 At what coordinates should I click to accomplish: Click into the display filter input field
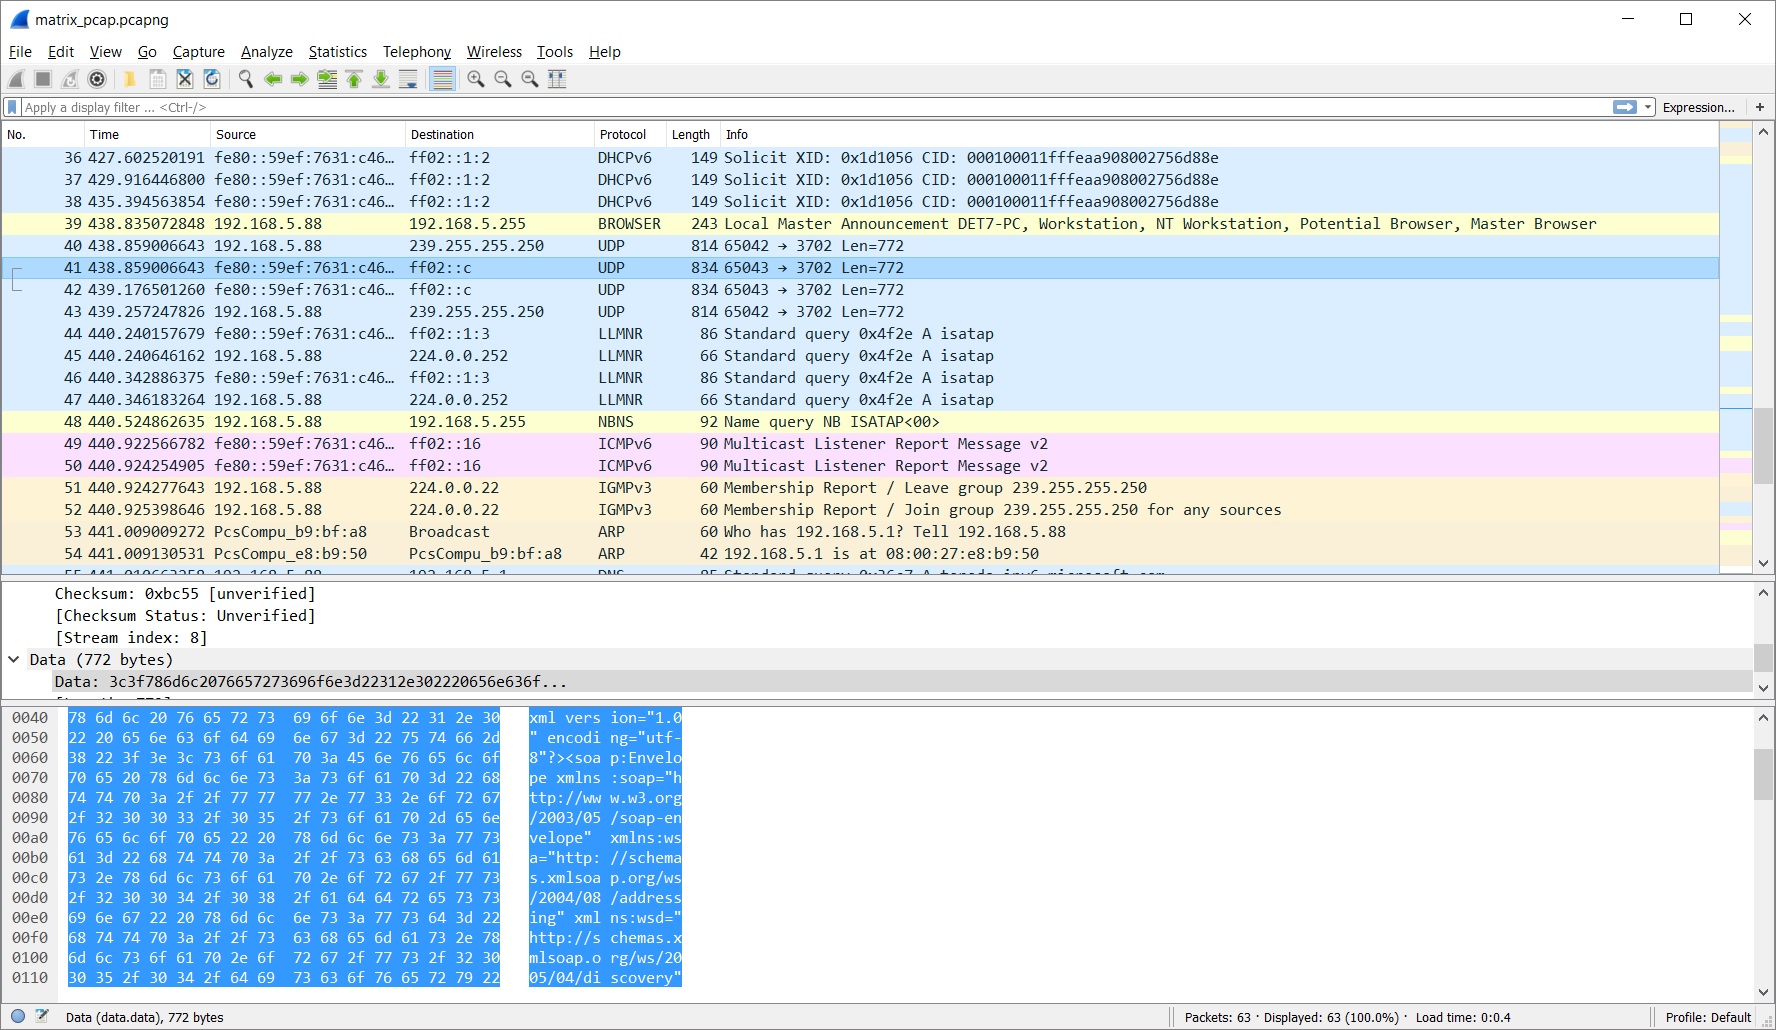tap(800, 107)
